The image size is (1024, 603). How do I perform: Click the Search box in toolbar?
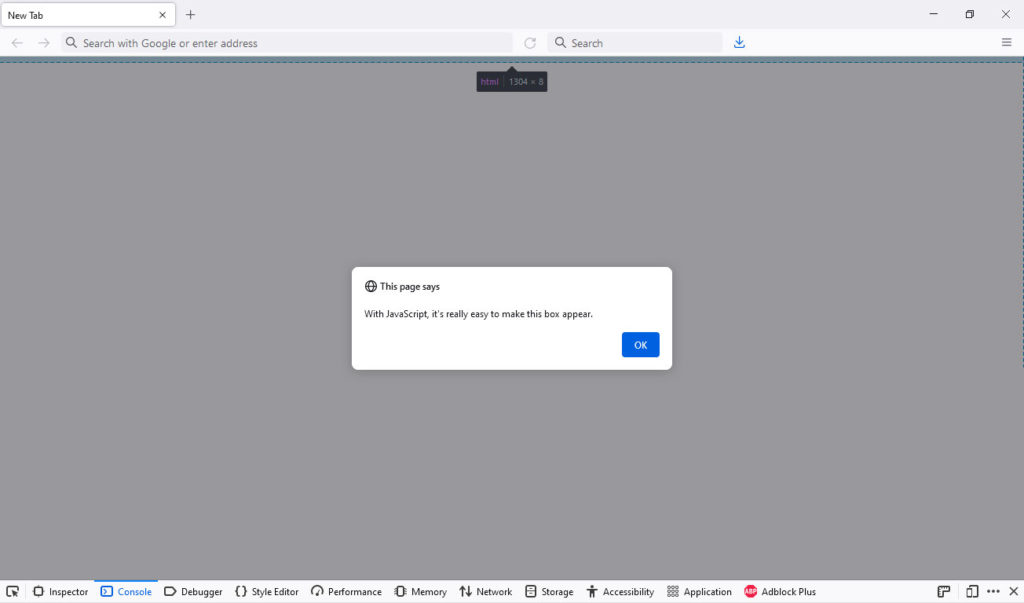635,43
